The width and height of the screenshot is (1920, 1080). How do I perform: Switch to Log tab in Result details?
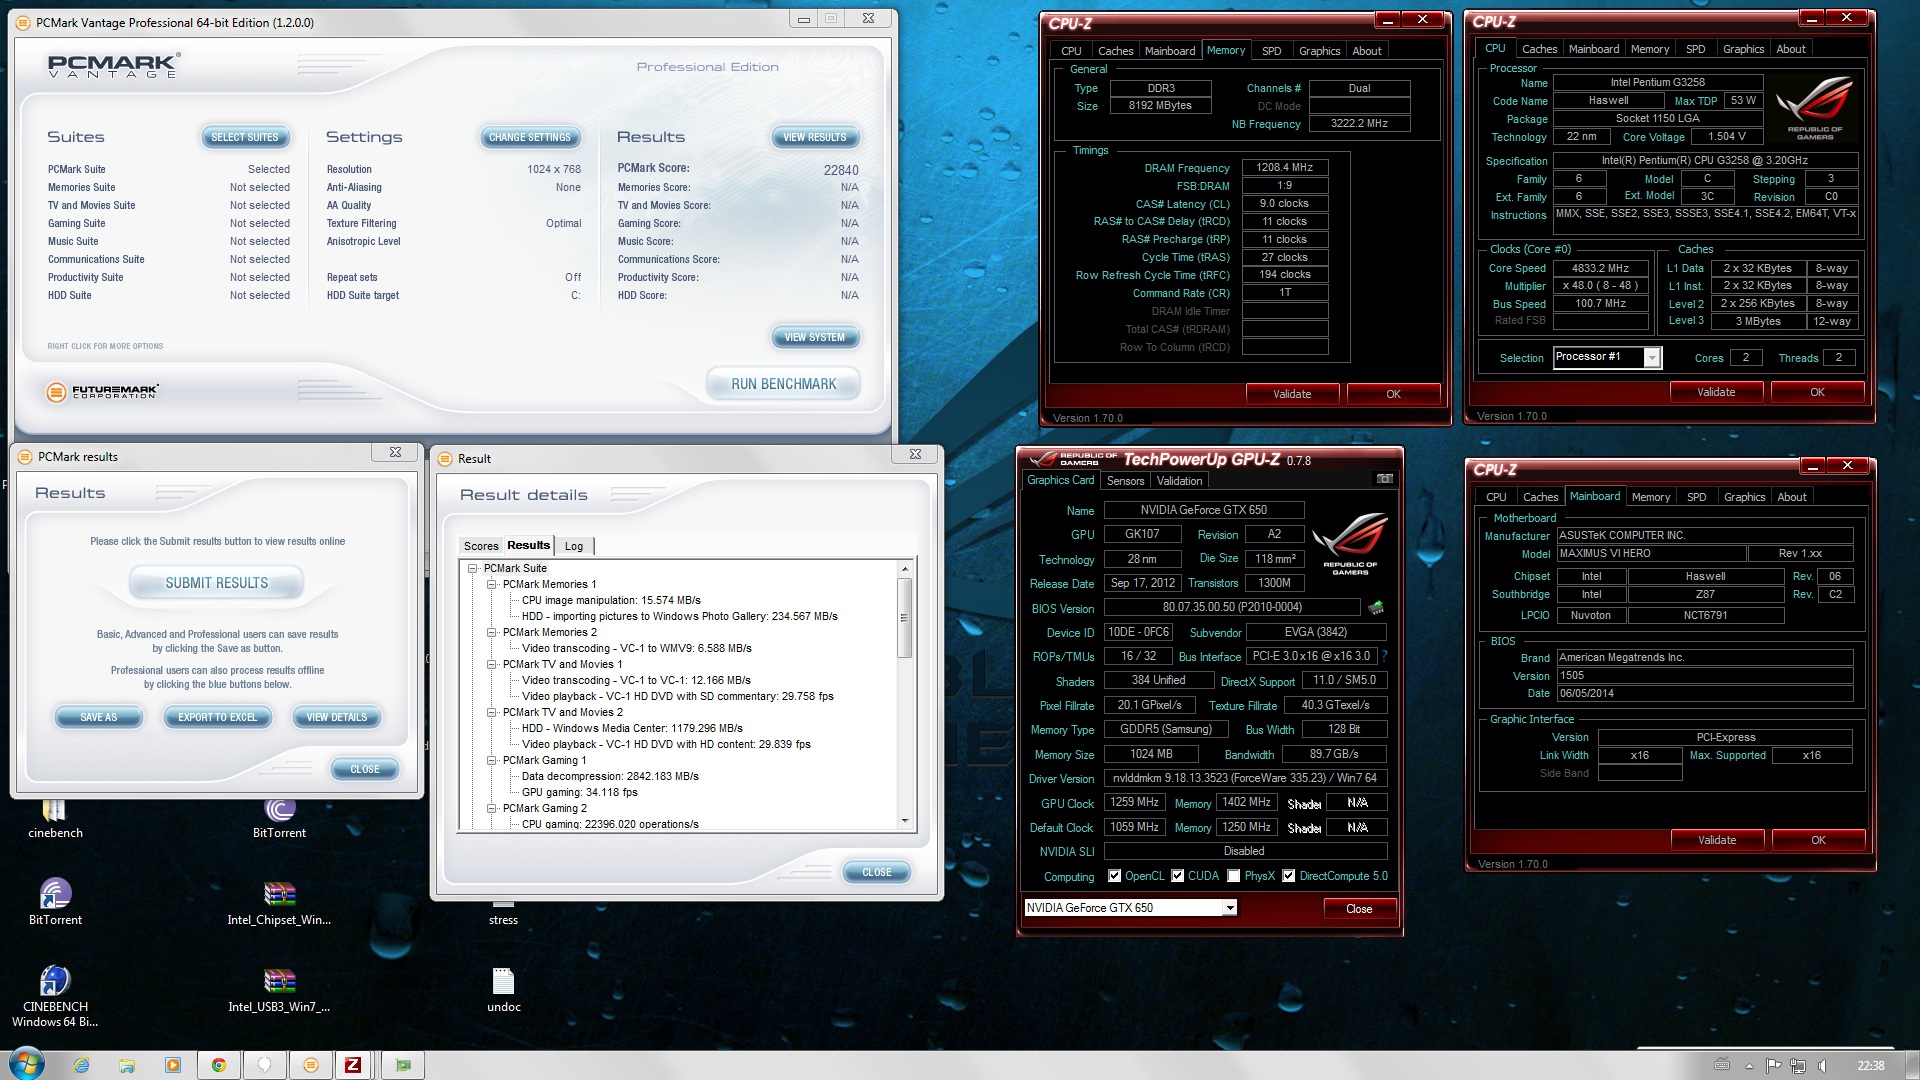coord(574,546)
